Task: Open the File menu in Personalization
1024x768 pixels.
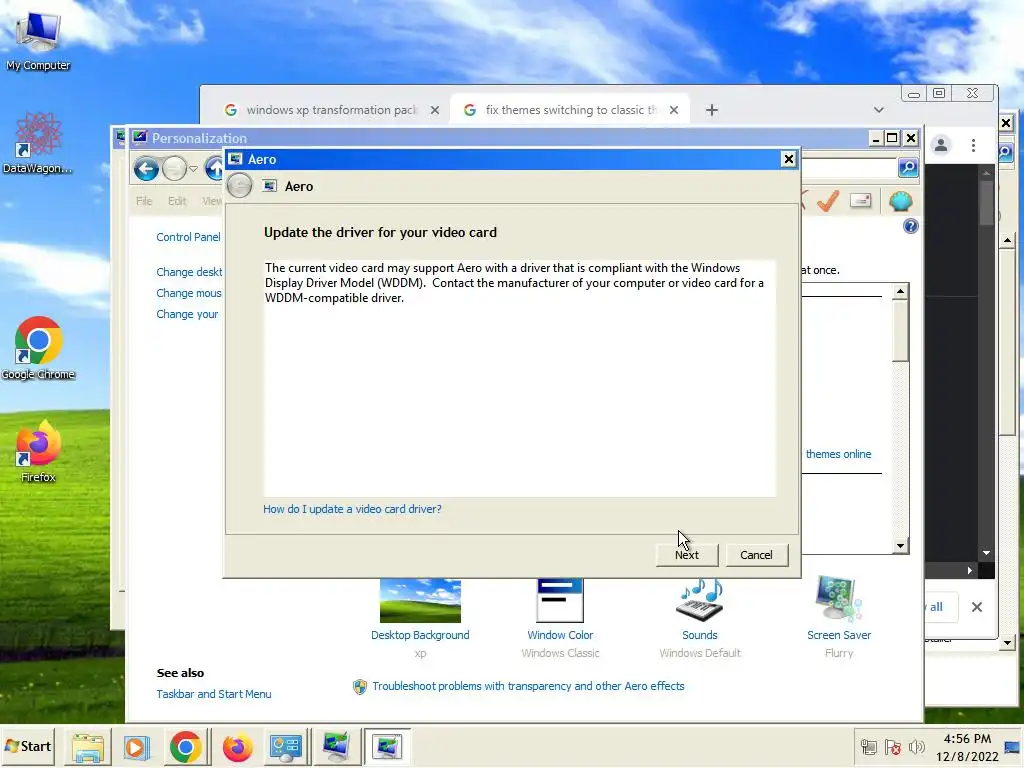Action: [x=144, y=201]
